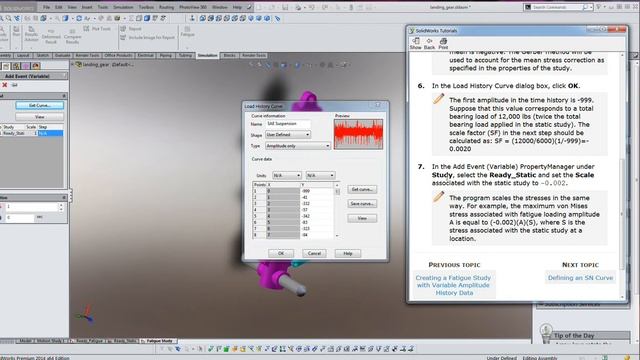Viewport: 640px width, 360px height.
Task: Switch to the Sketch ribbon tab
Action: coord(42,56)
